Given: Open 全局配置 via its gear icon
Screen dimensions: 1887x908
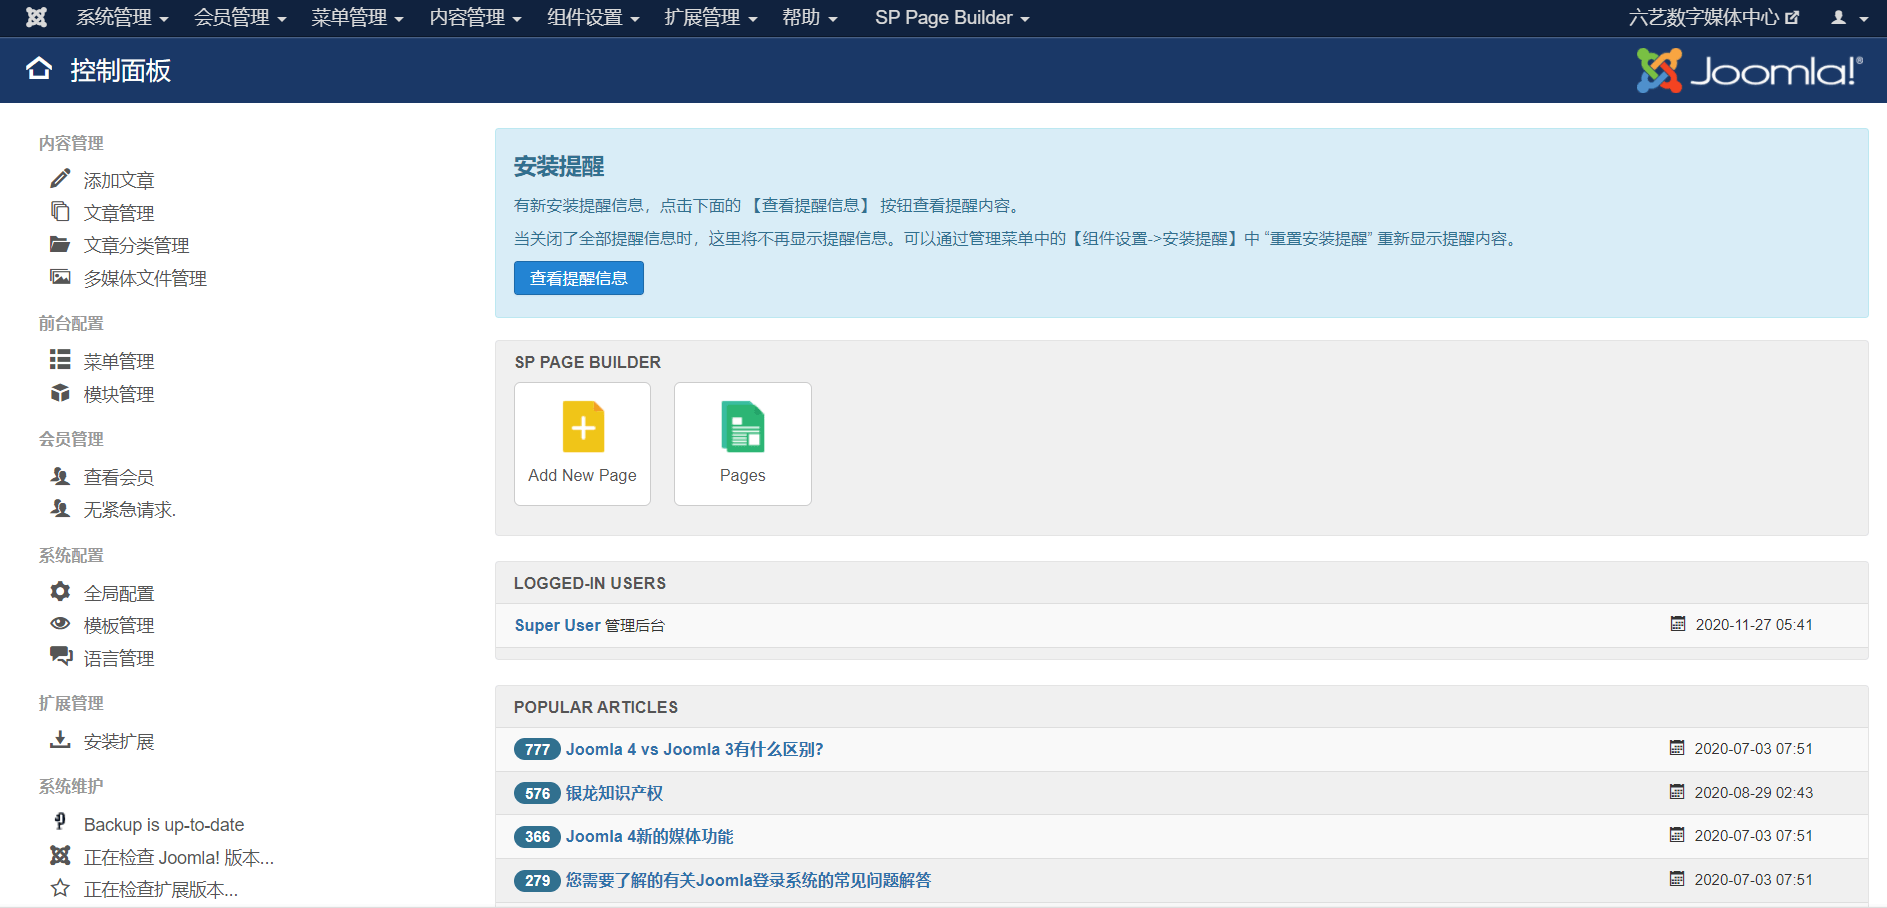Looking at the screenshot, I should coord(61,590).
